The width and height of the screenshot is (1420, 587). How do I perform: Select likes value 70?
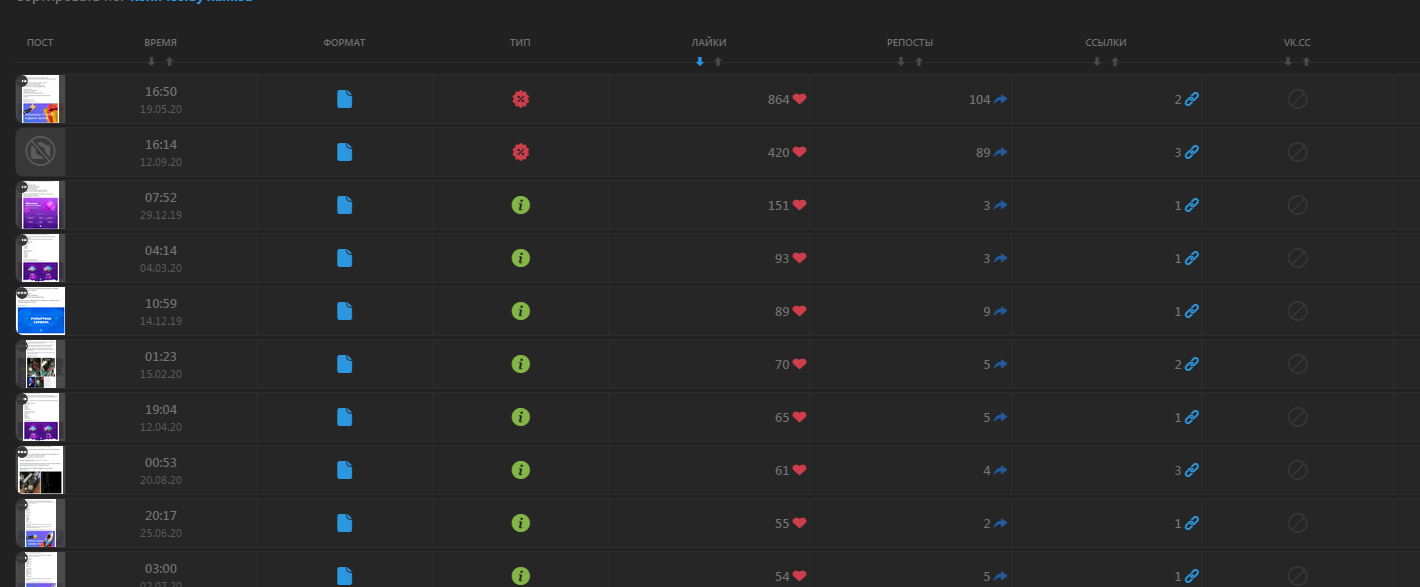point(782,364)
